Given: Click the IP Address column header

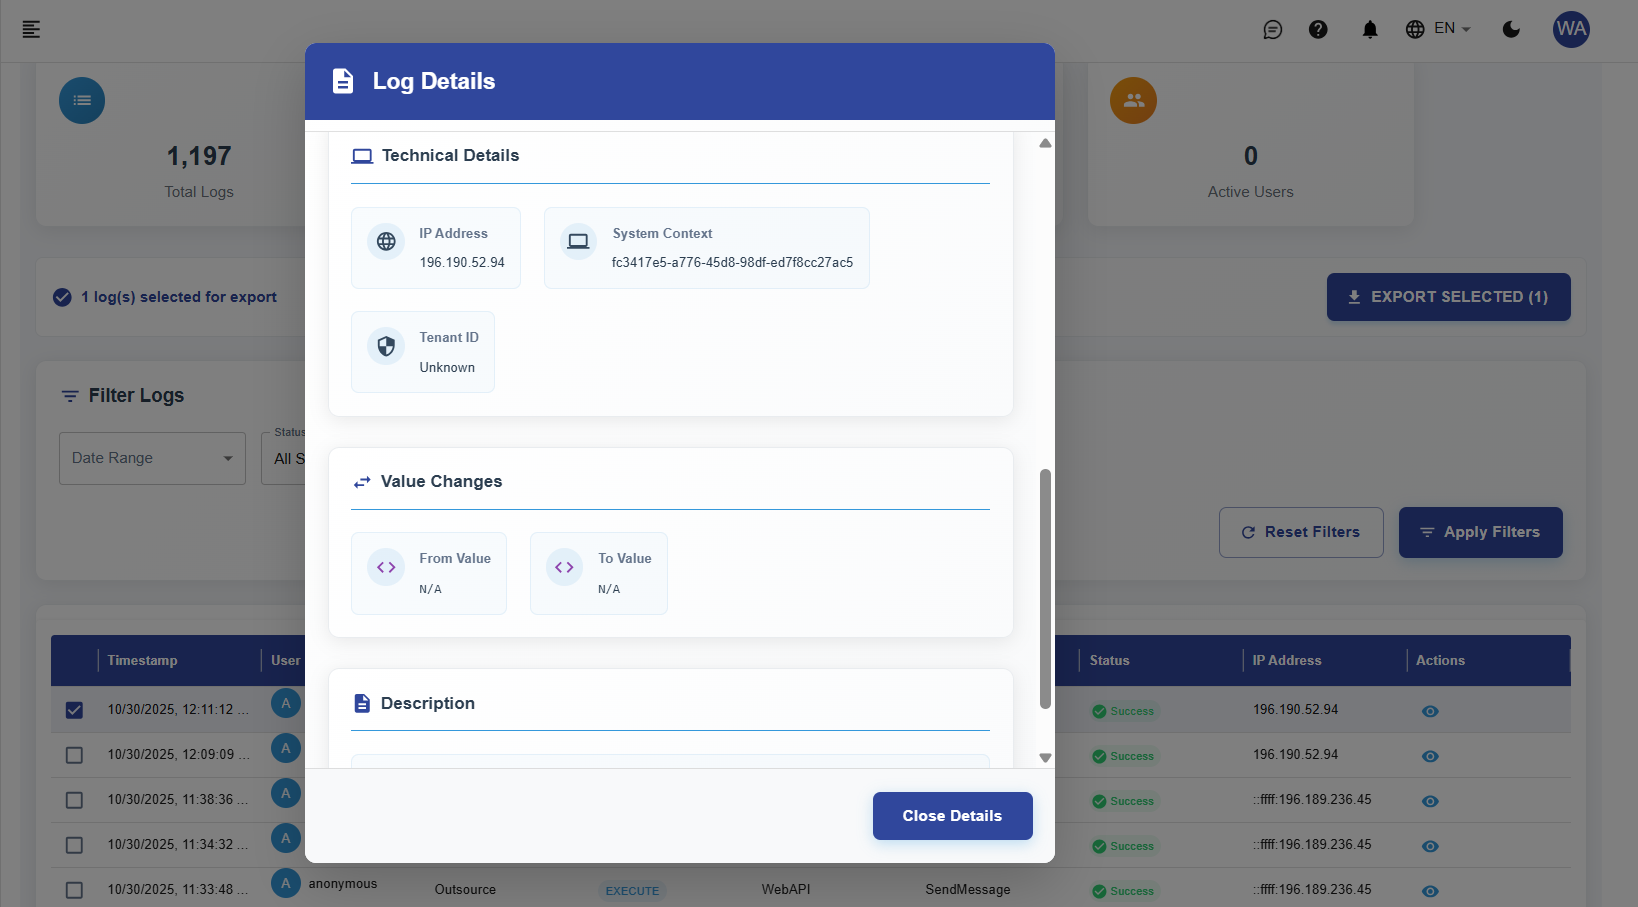Looking at the screenshot, I should [1286, 660].
